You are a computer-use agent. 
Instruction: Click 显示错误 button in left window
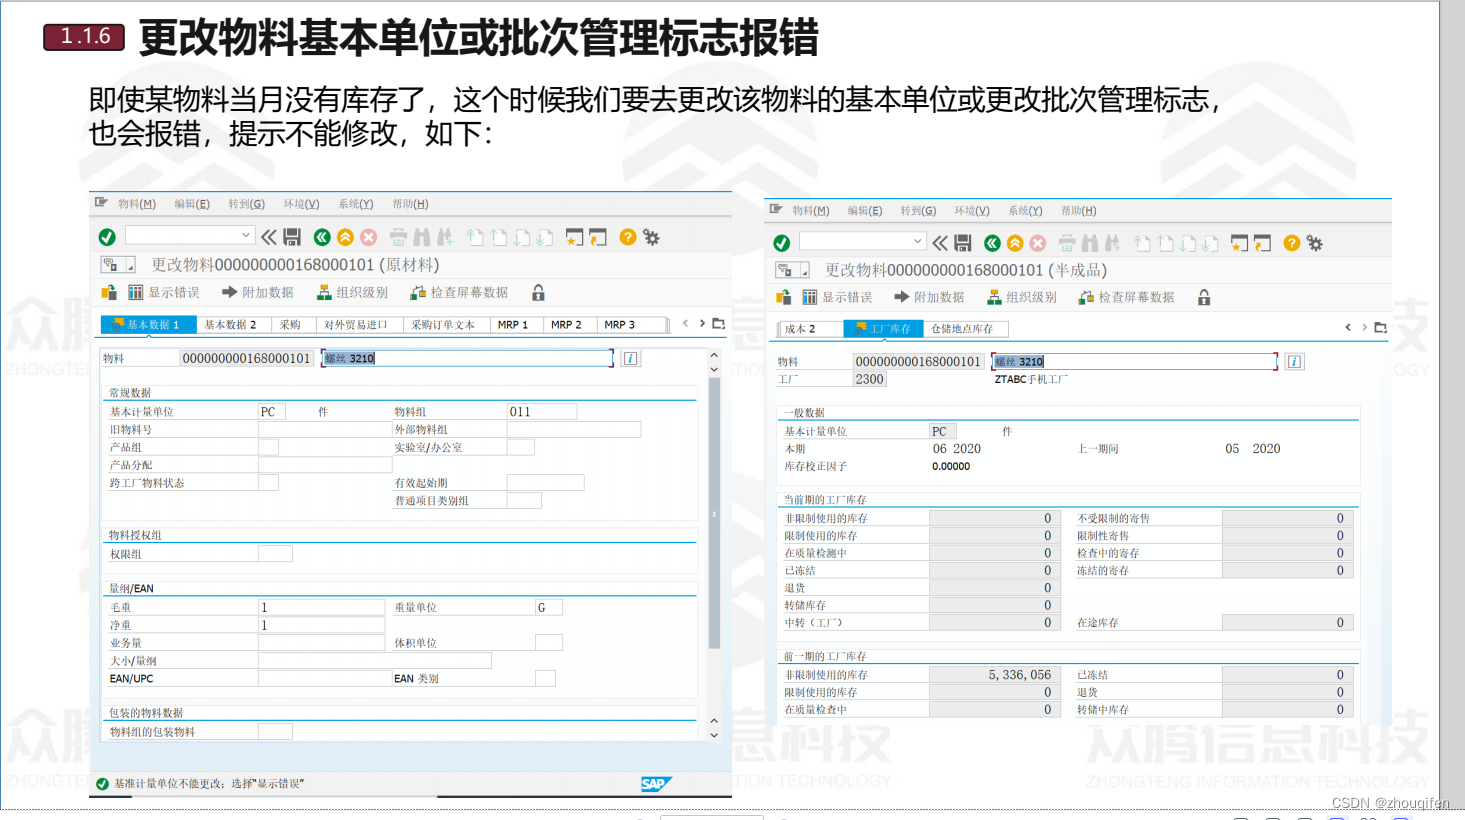(164, 293)
